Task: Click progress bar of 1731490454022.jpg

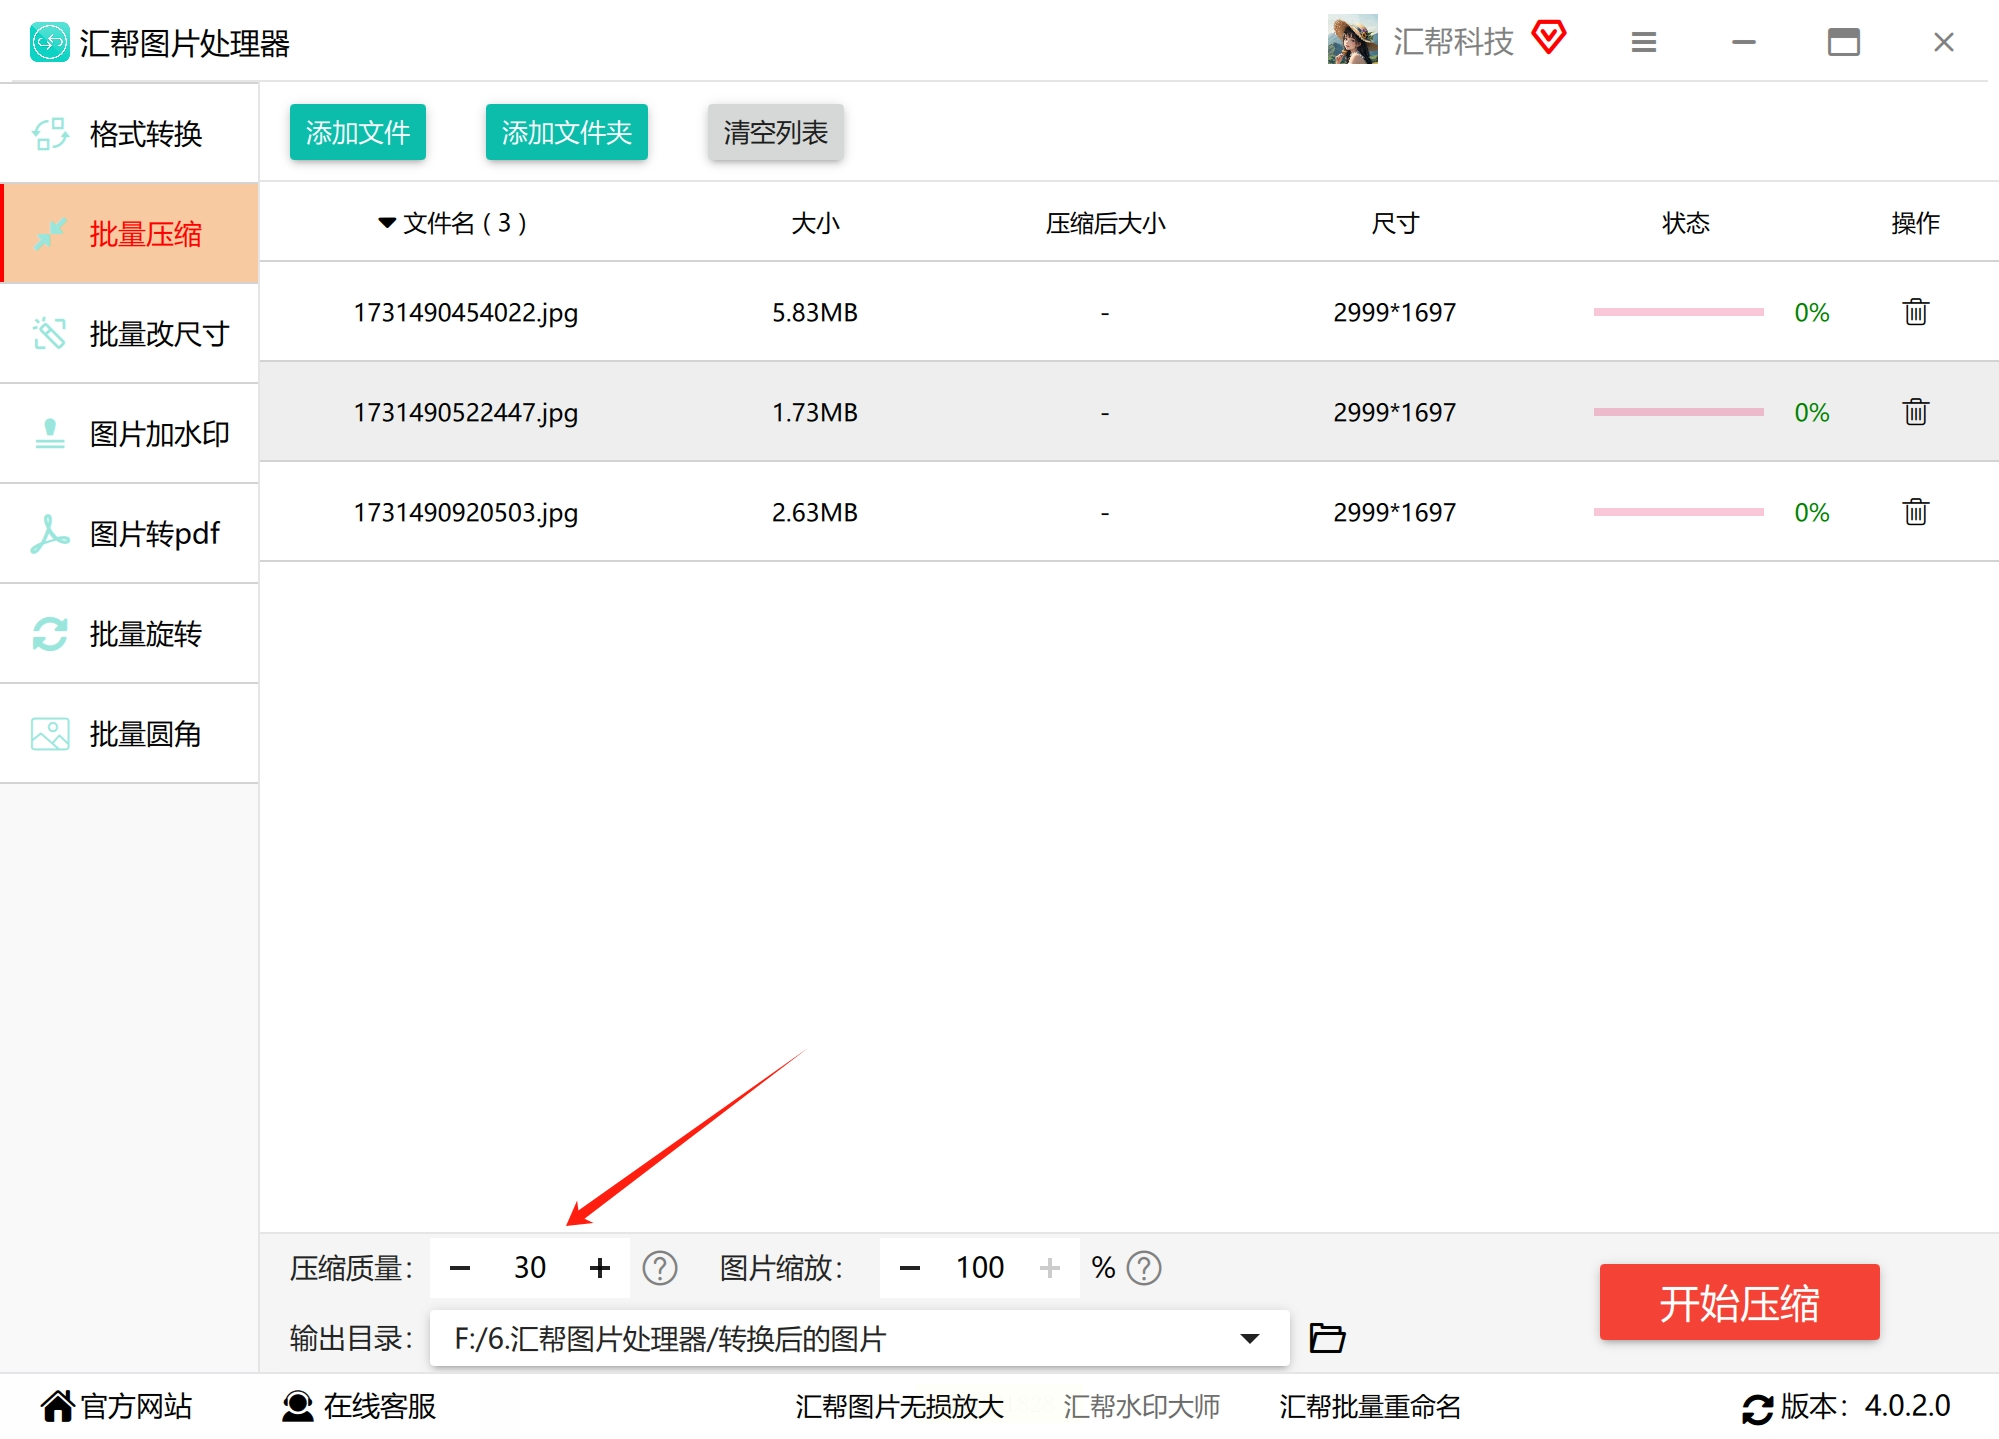Action: pos(1678,312)
